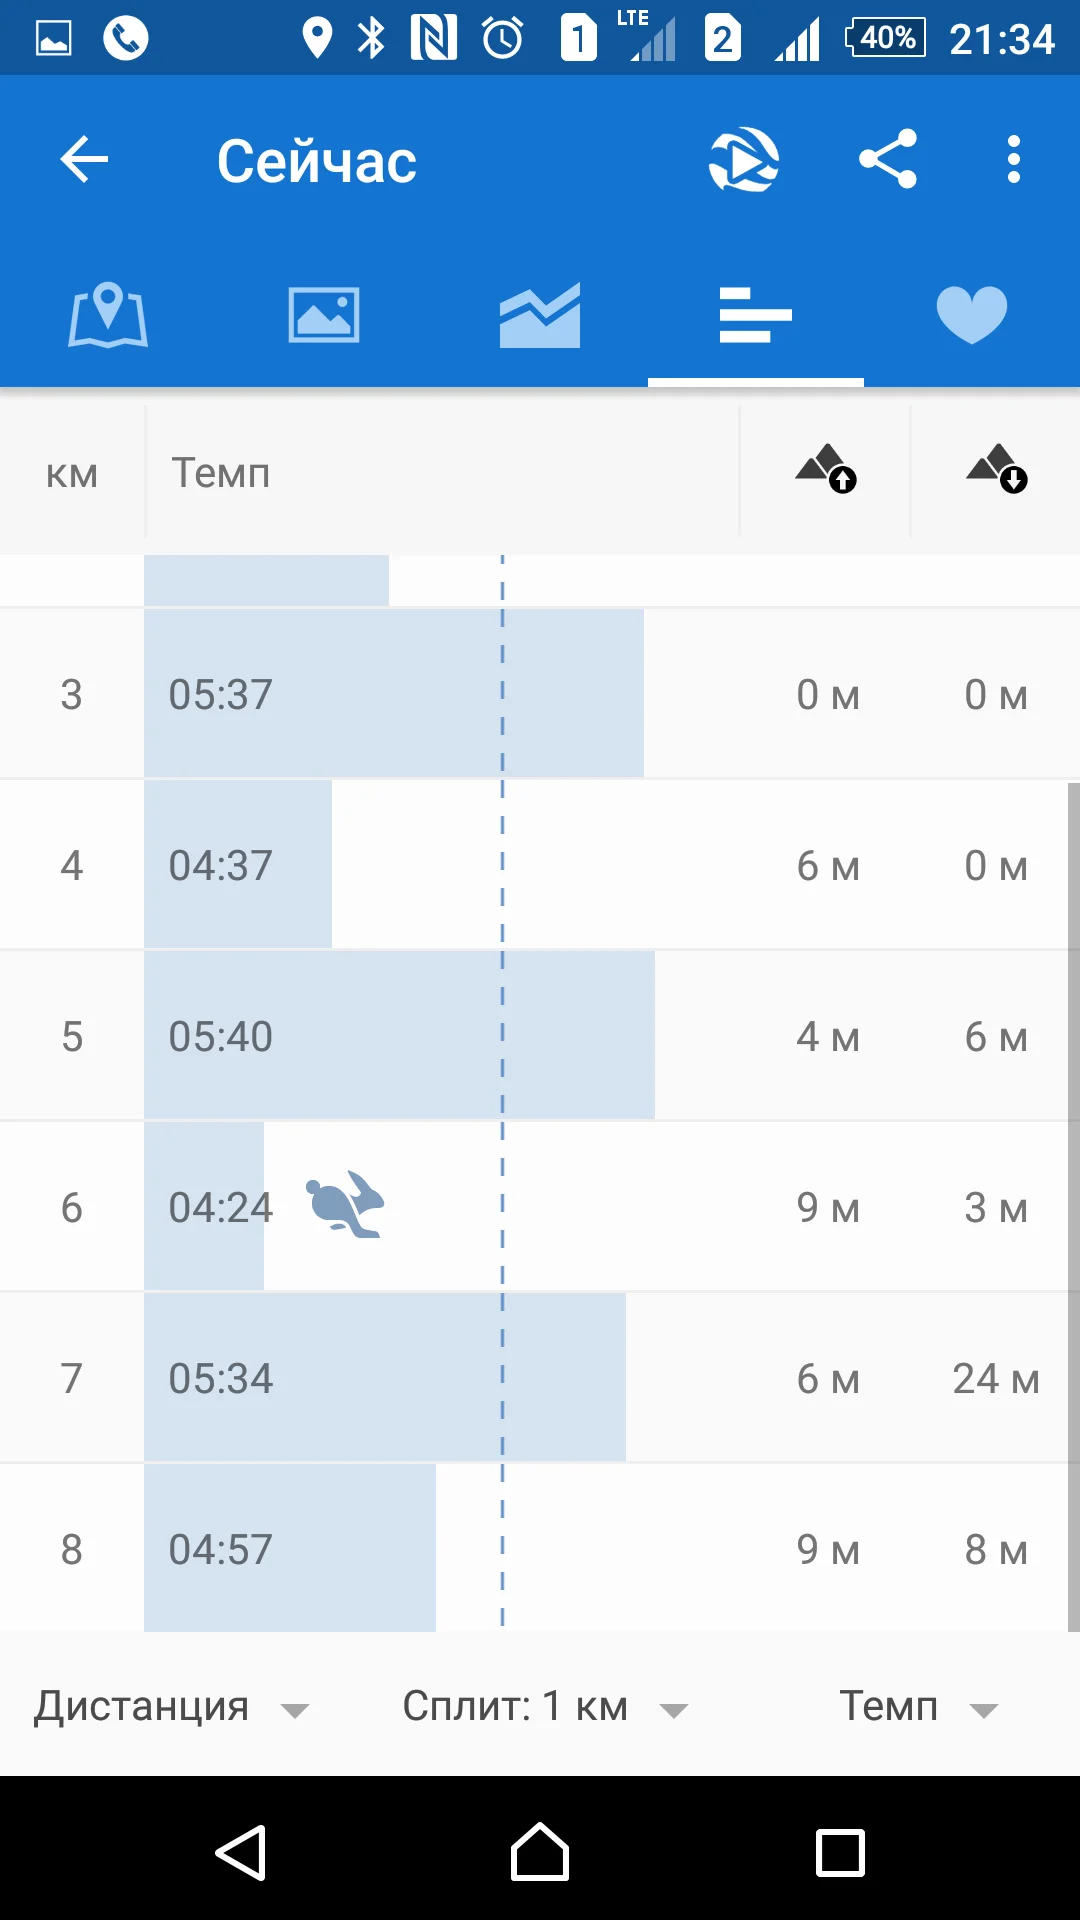
Task: Tap the elevation gain column header
Action: [x=826, y=470]
